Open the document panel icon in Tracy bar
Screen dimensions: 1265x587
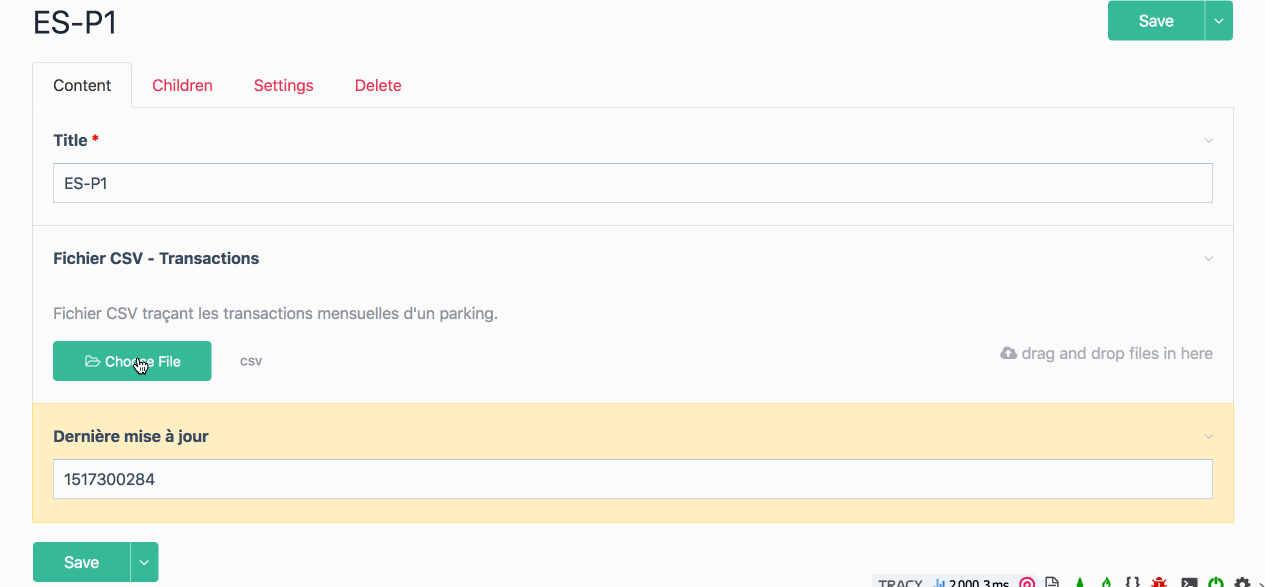[x=1052, y=582]
